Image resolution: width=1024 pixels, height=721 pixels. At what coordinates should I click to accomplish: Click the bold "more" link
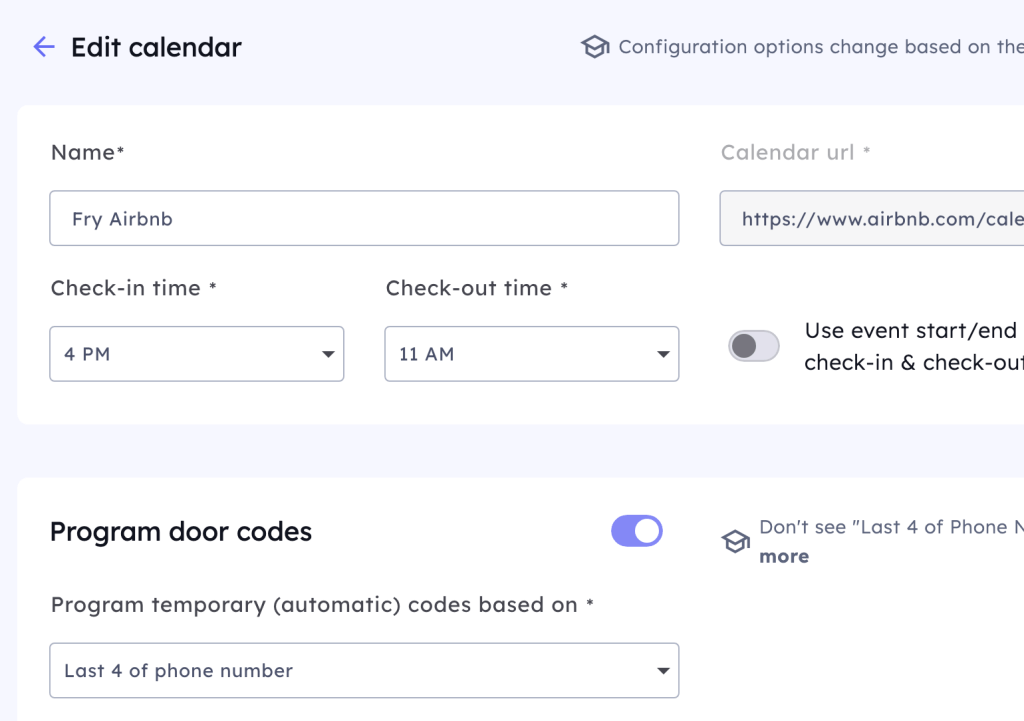[x=784, y=556]
